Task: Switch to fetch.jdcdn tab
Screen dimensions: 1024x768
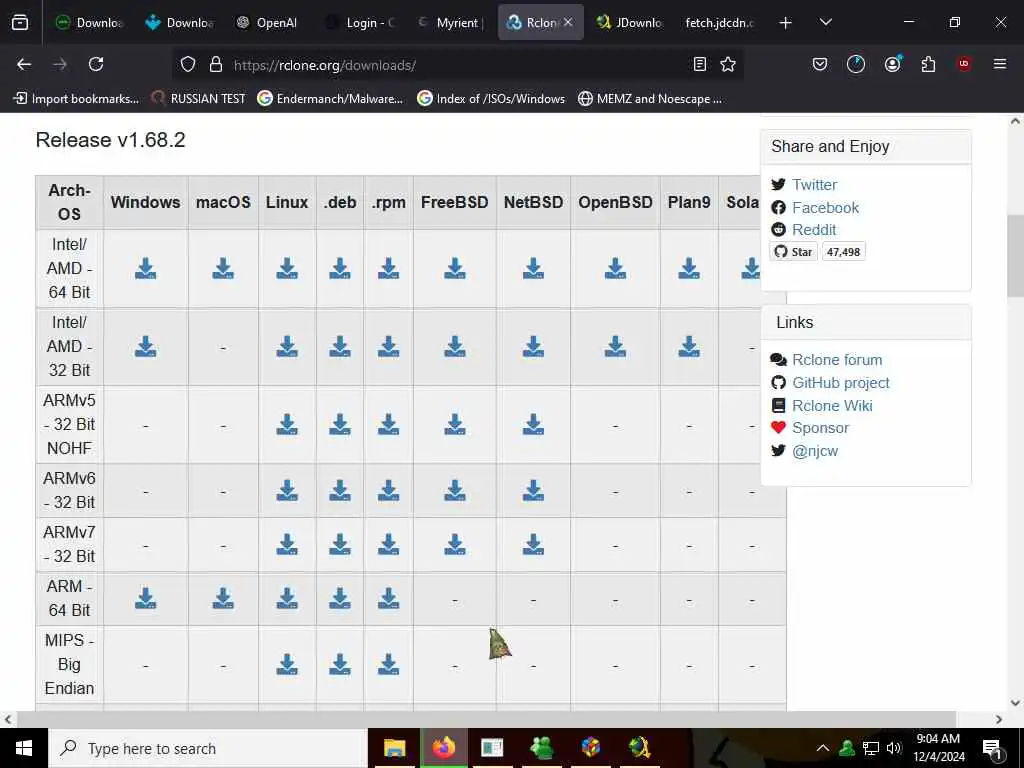Action: (x=720, y=23)
